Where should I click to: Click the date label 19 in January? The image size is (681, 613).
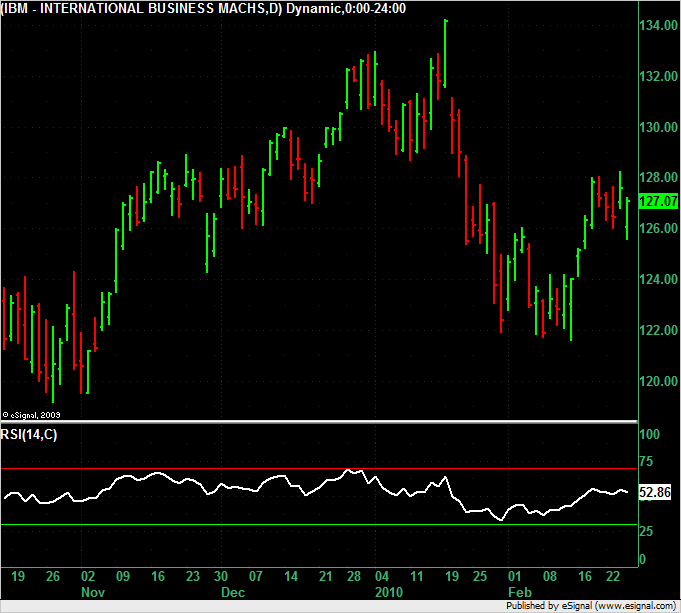pos(452,577)
